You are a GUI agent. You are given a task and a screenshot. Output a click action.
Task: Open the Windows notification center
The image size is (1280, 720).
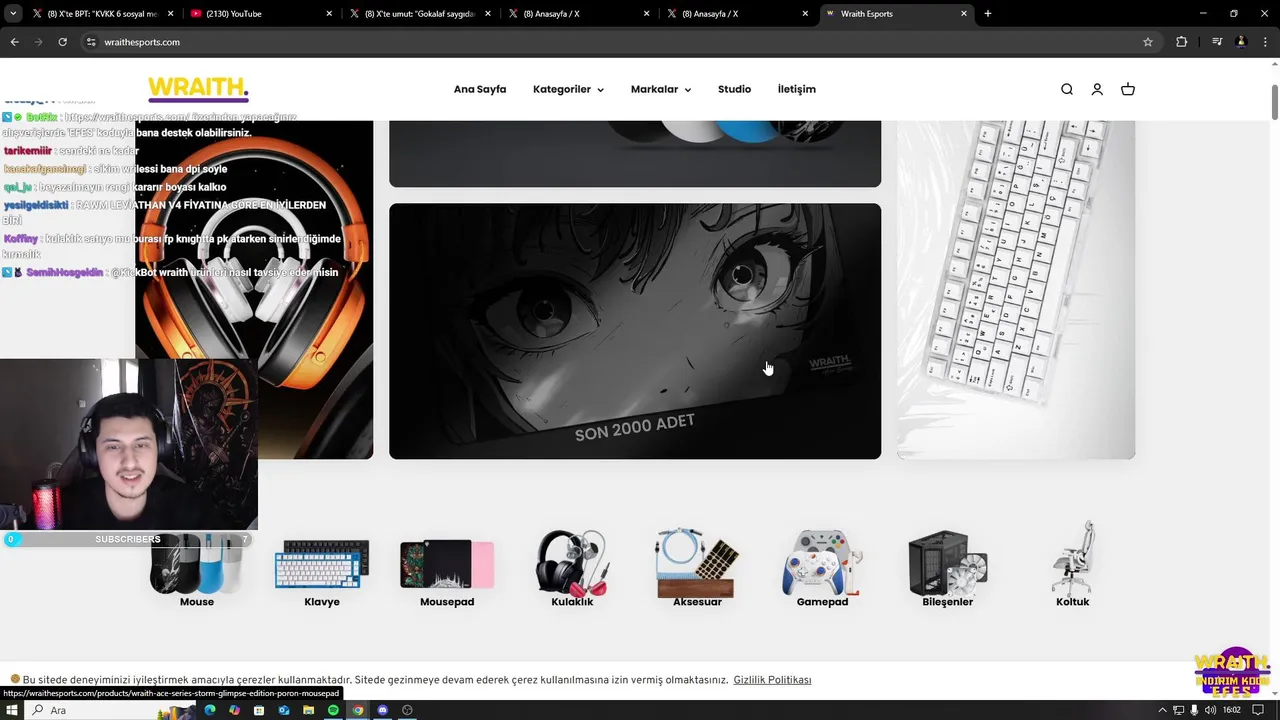[x=1258, y=710]
